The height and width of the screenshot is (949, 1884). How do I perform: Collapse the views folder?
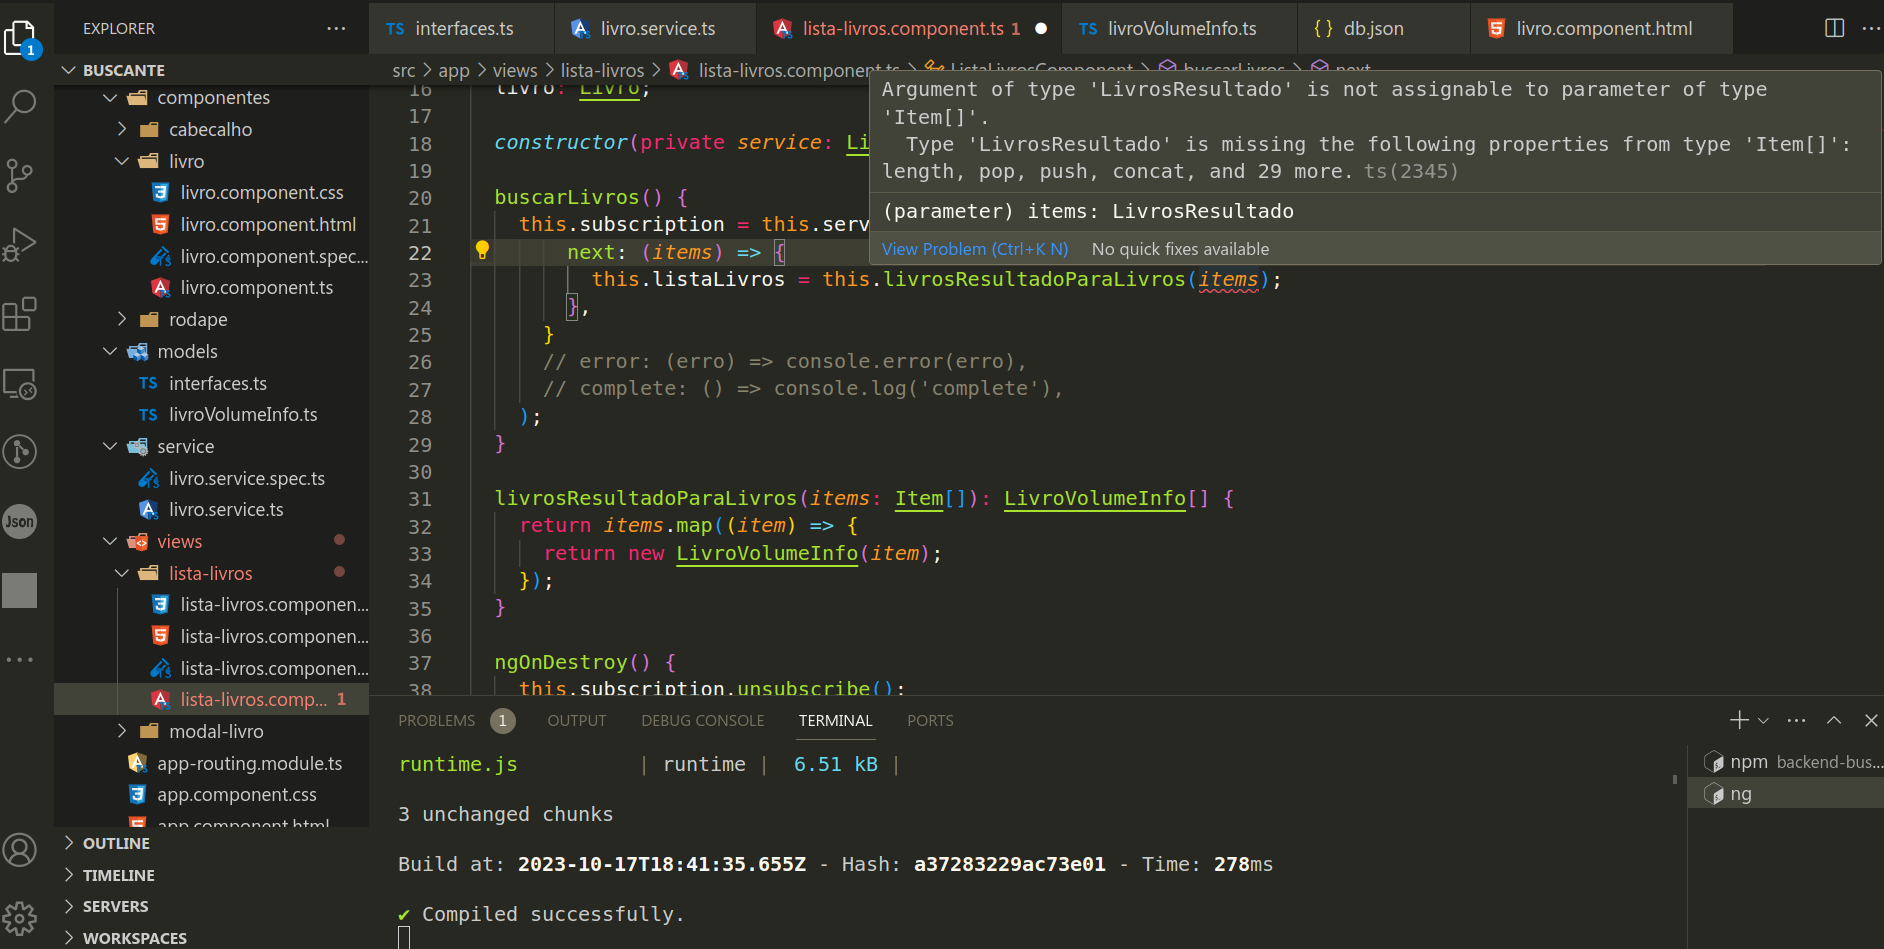(212, 541)
